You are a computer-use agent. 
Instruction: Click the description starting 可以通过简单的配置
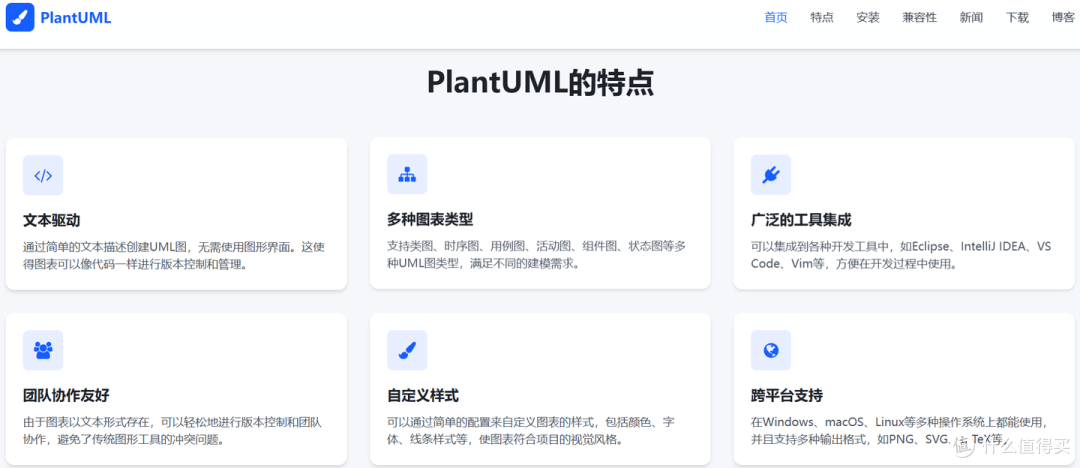click(530, 431)
